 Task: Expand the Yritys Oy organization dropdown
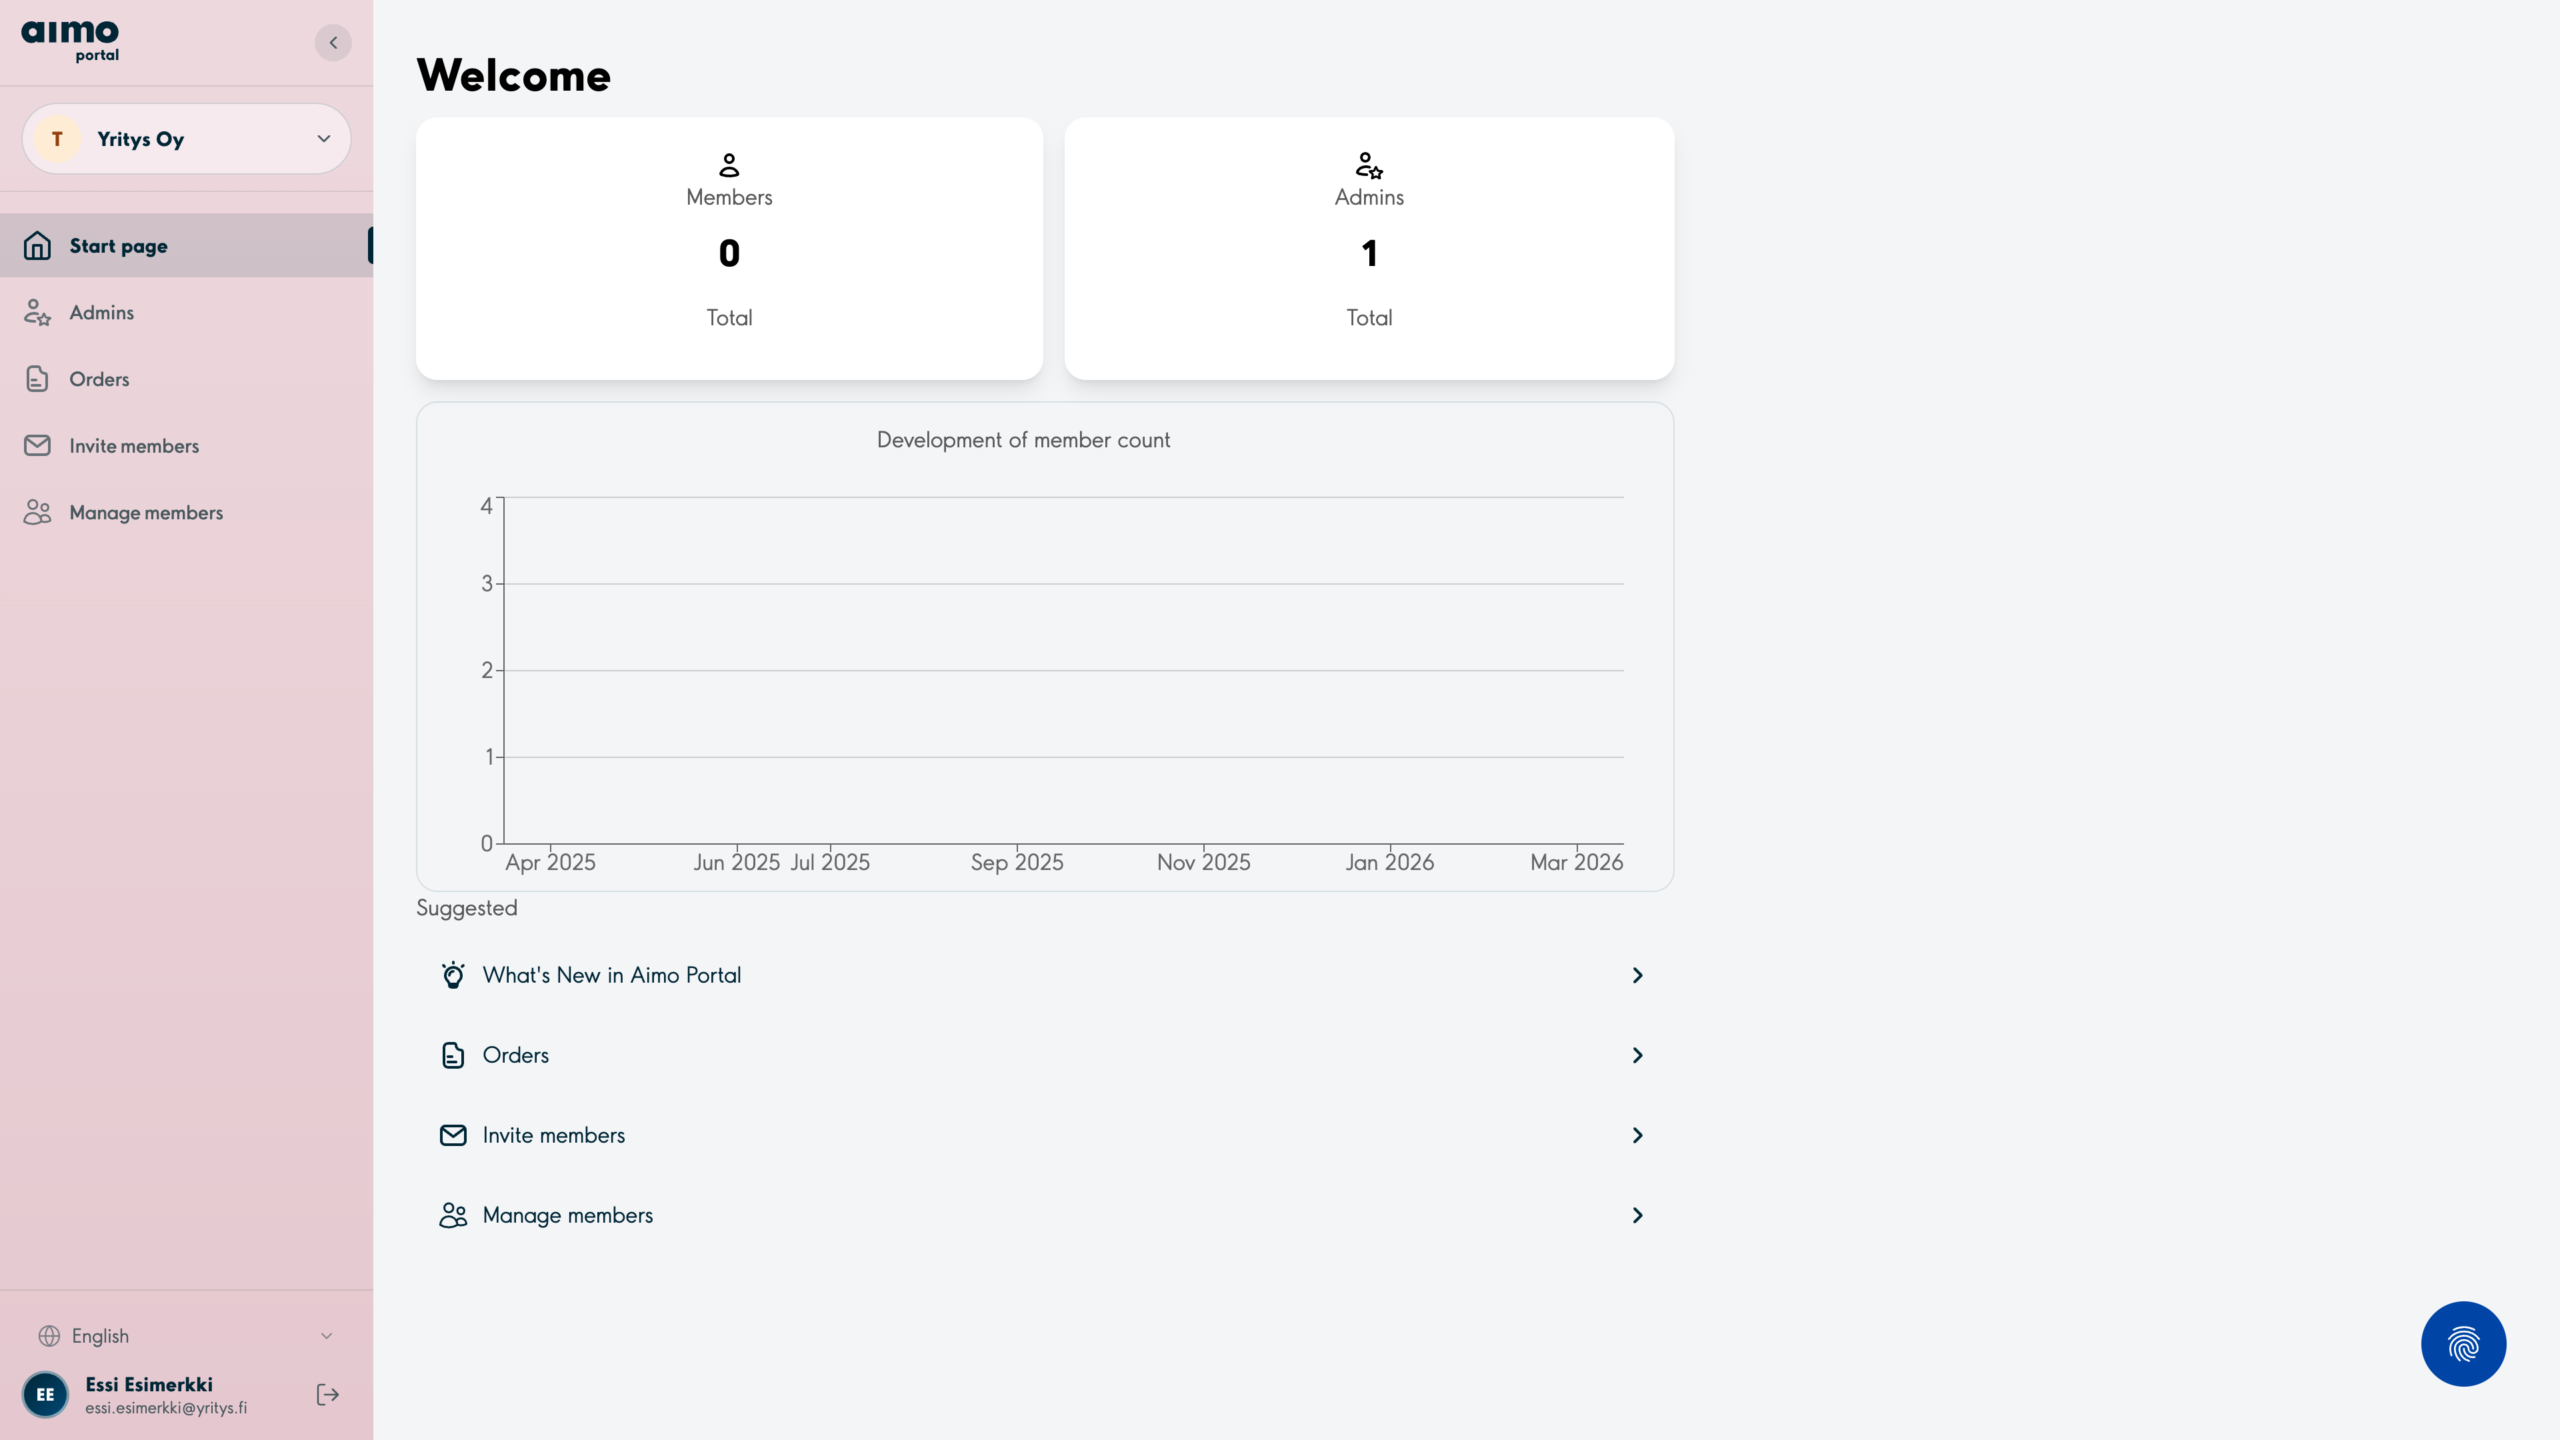coord(323,139)
